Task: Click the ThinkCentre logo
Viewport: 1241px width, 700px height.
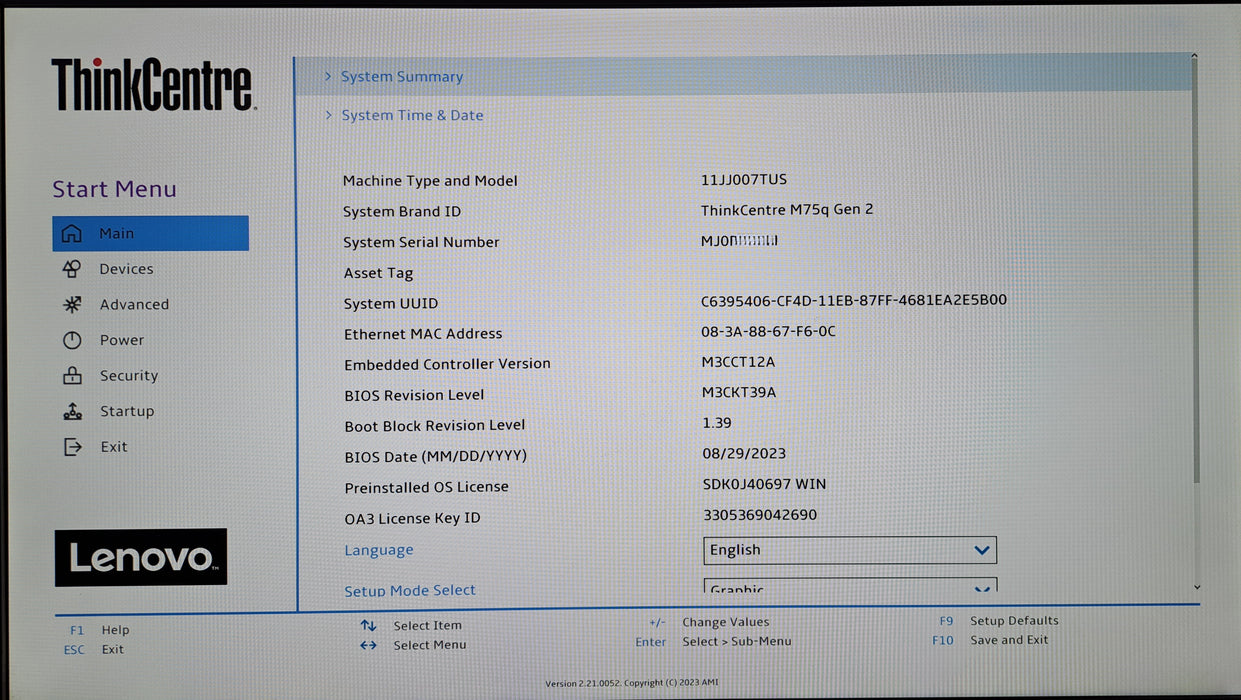Action: pyautogui.click(x=153, y=84)
